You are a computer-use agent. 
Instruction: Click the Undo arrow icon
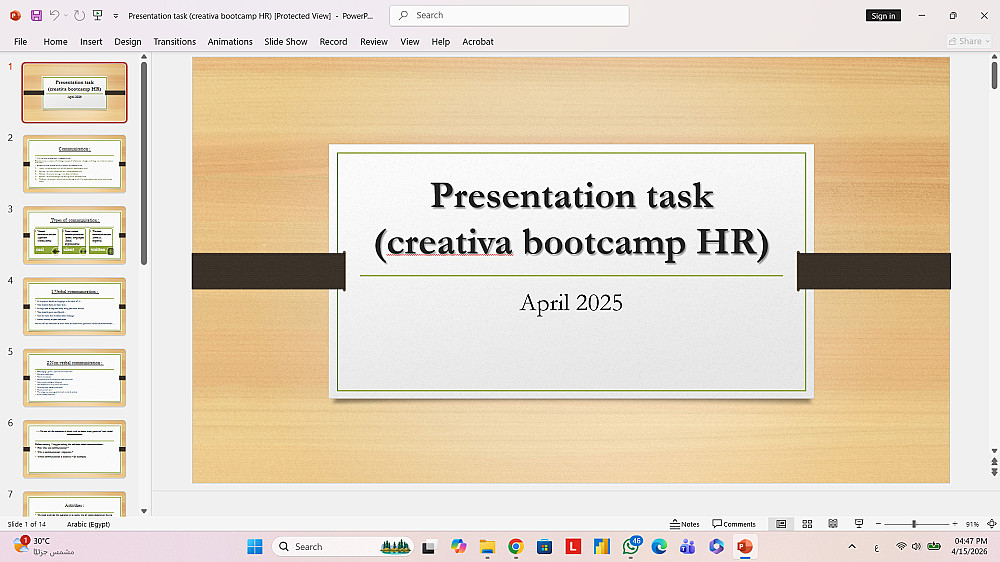tap(54, 16)
